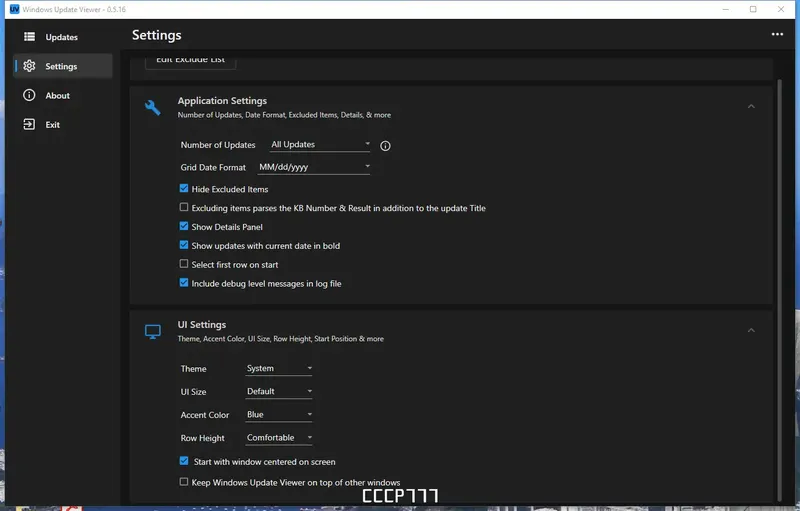800x511 pixels.
Task: Toggle Show Details Panel checkbox
Action: pyautogui.click(x=184, y=227)
